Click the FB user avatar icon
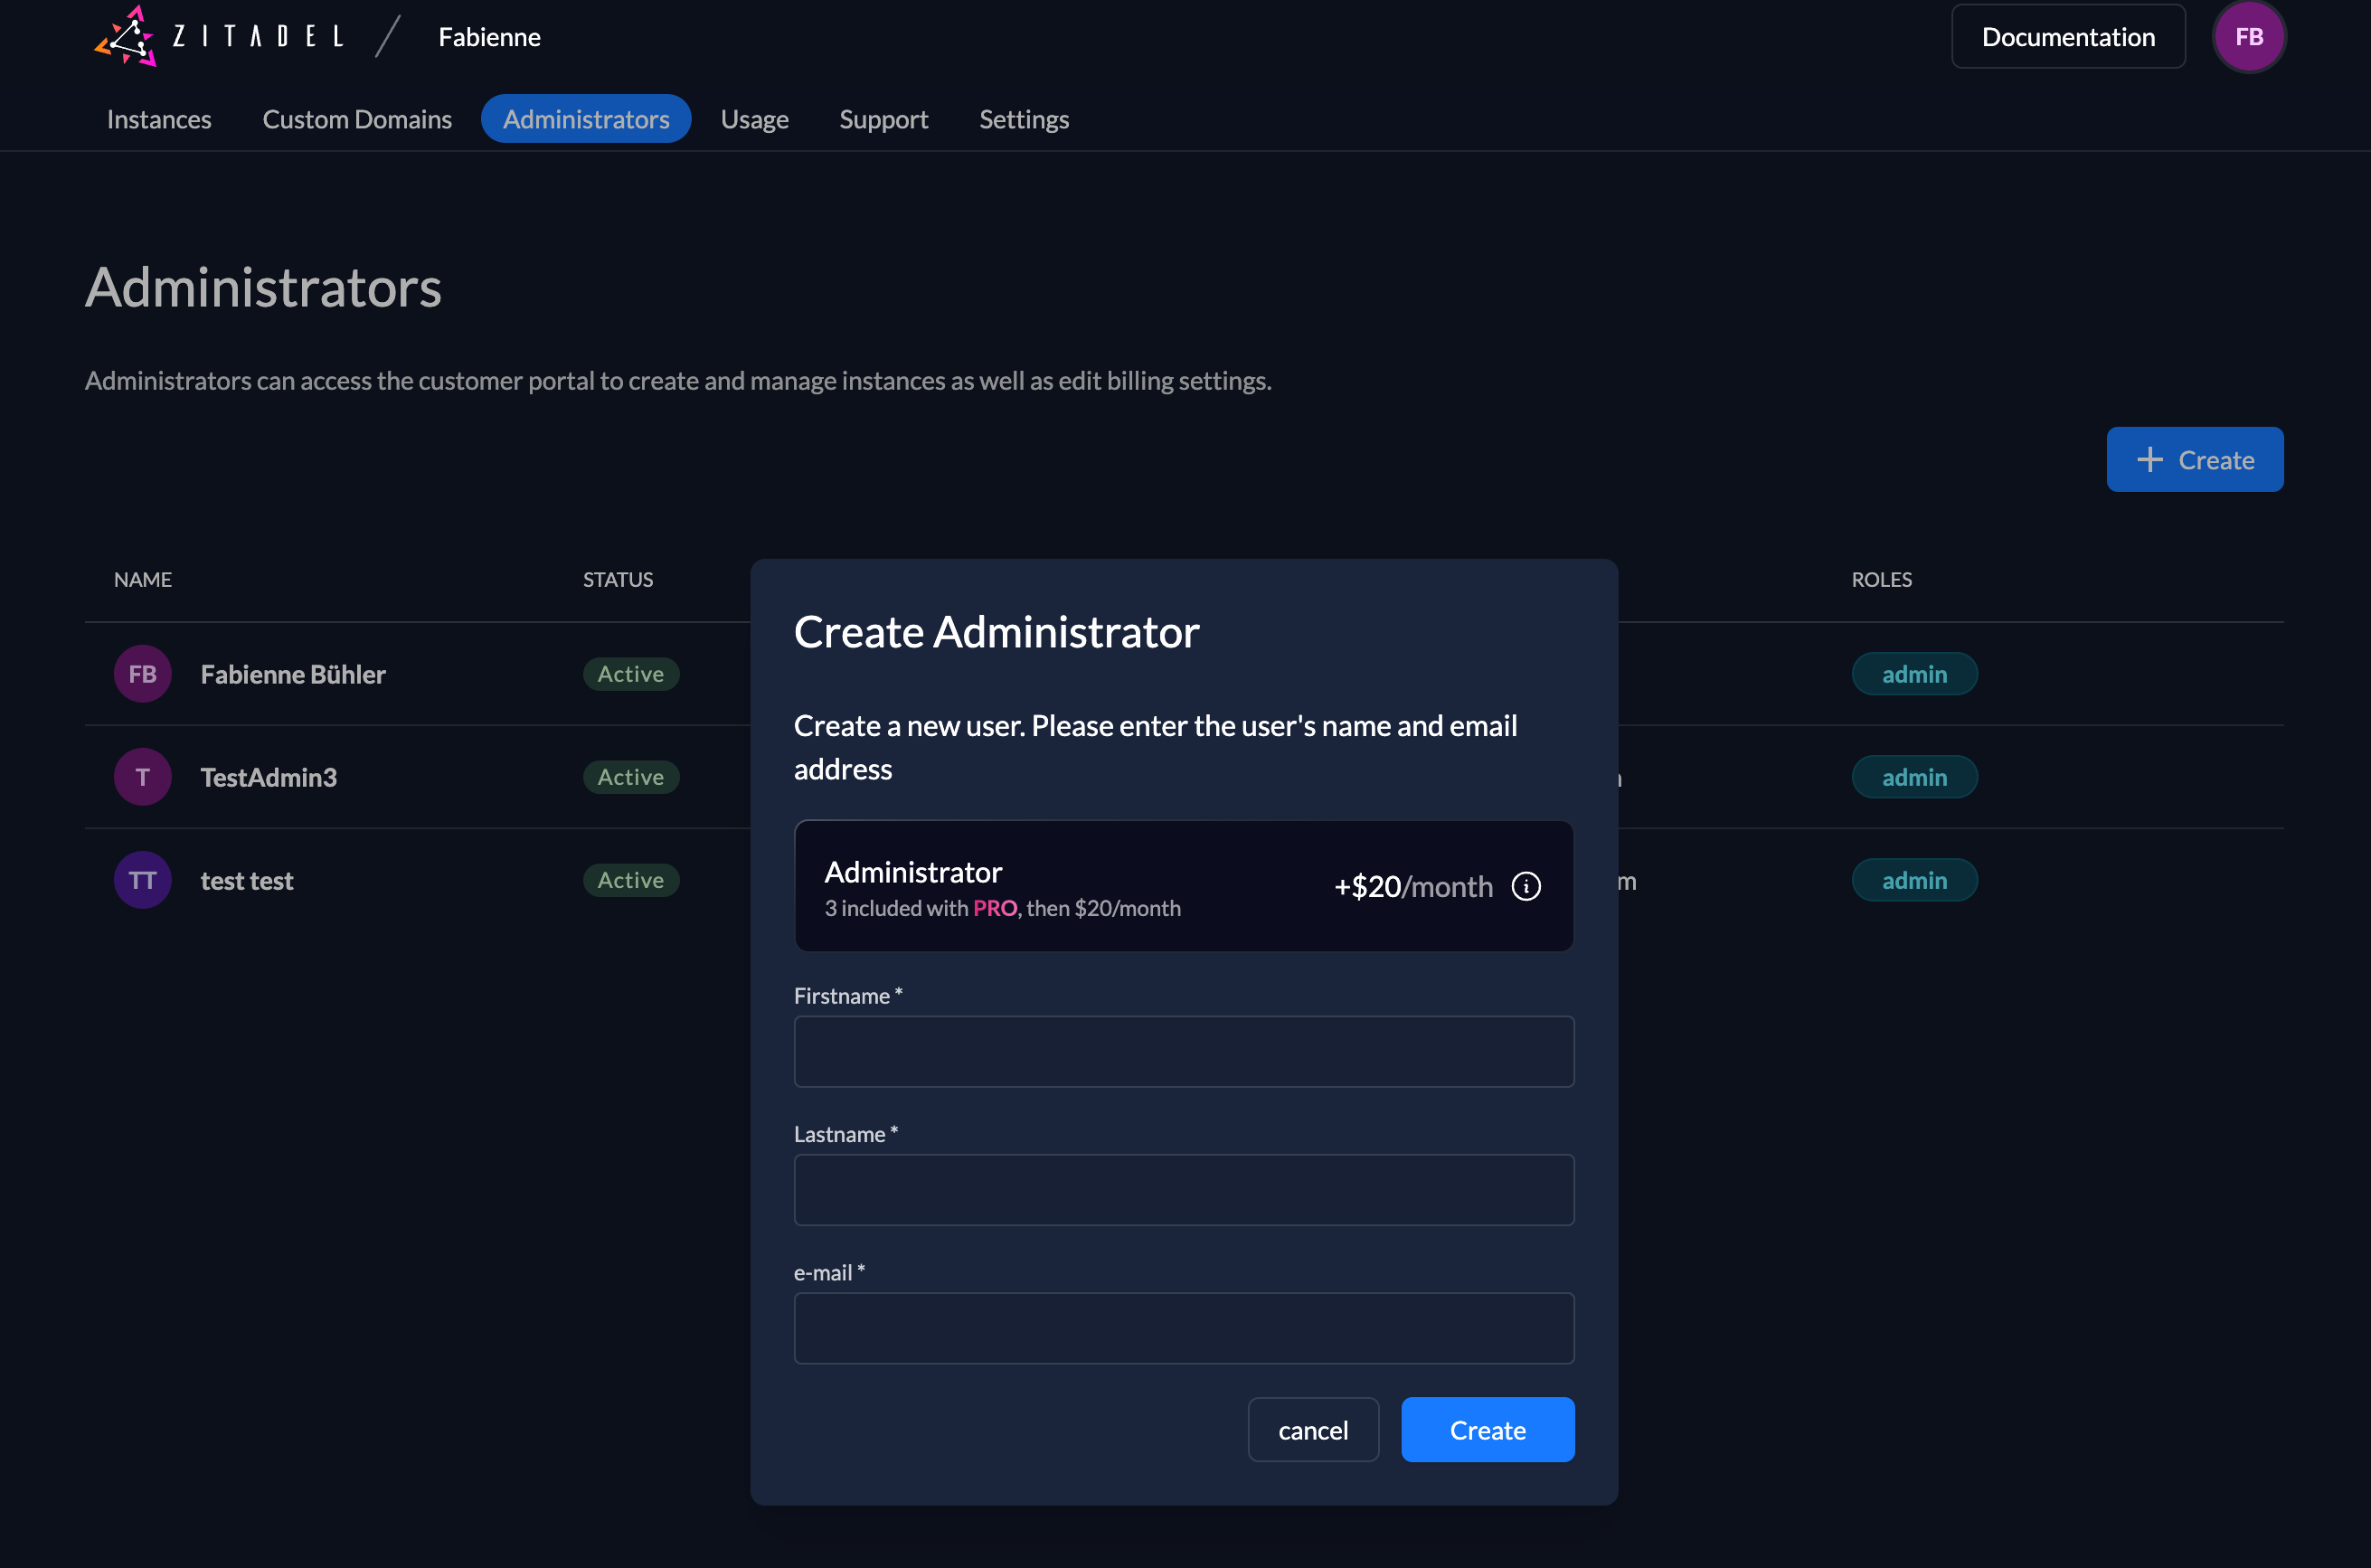Image resolution: width=2371 pixels, height=1568 pixels. coord(2249,35)
